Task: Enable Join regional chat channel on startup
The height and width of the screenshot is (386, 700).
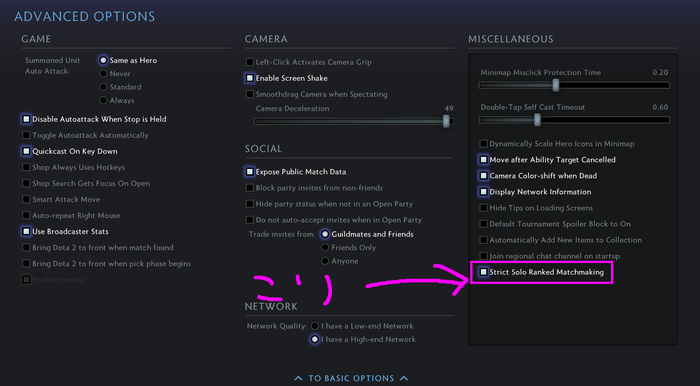Action: pos(483,256)
